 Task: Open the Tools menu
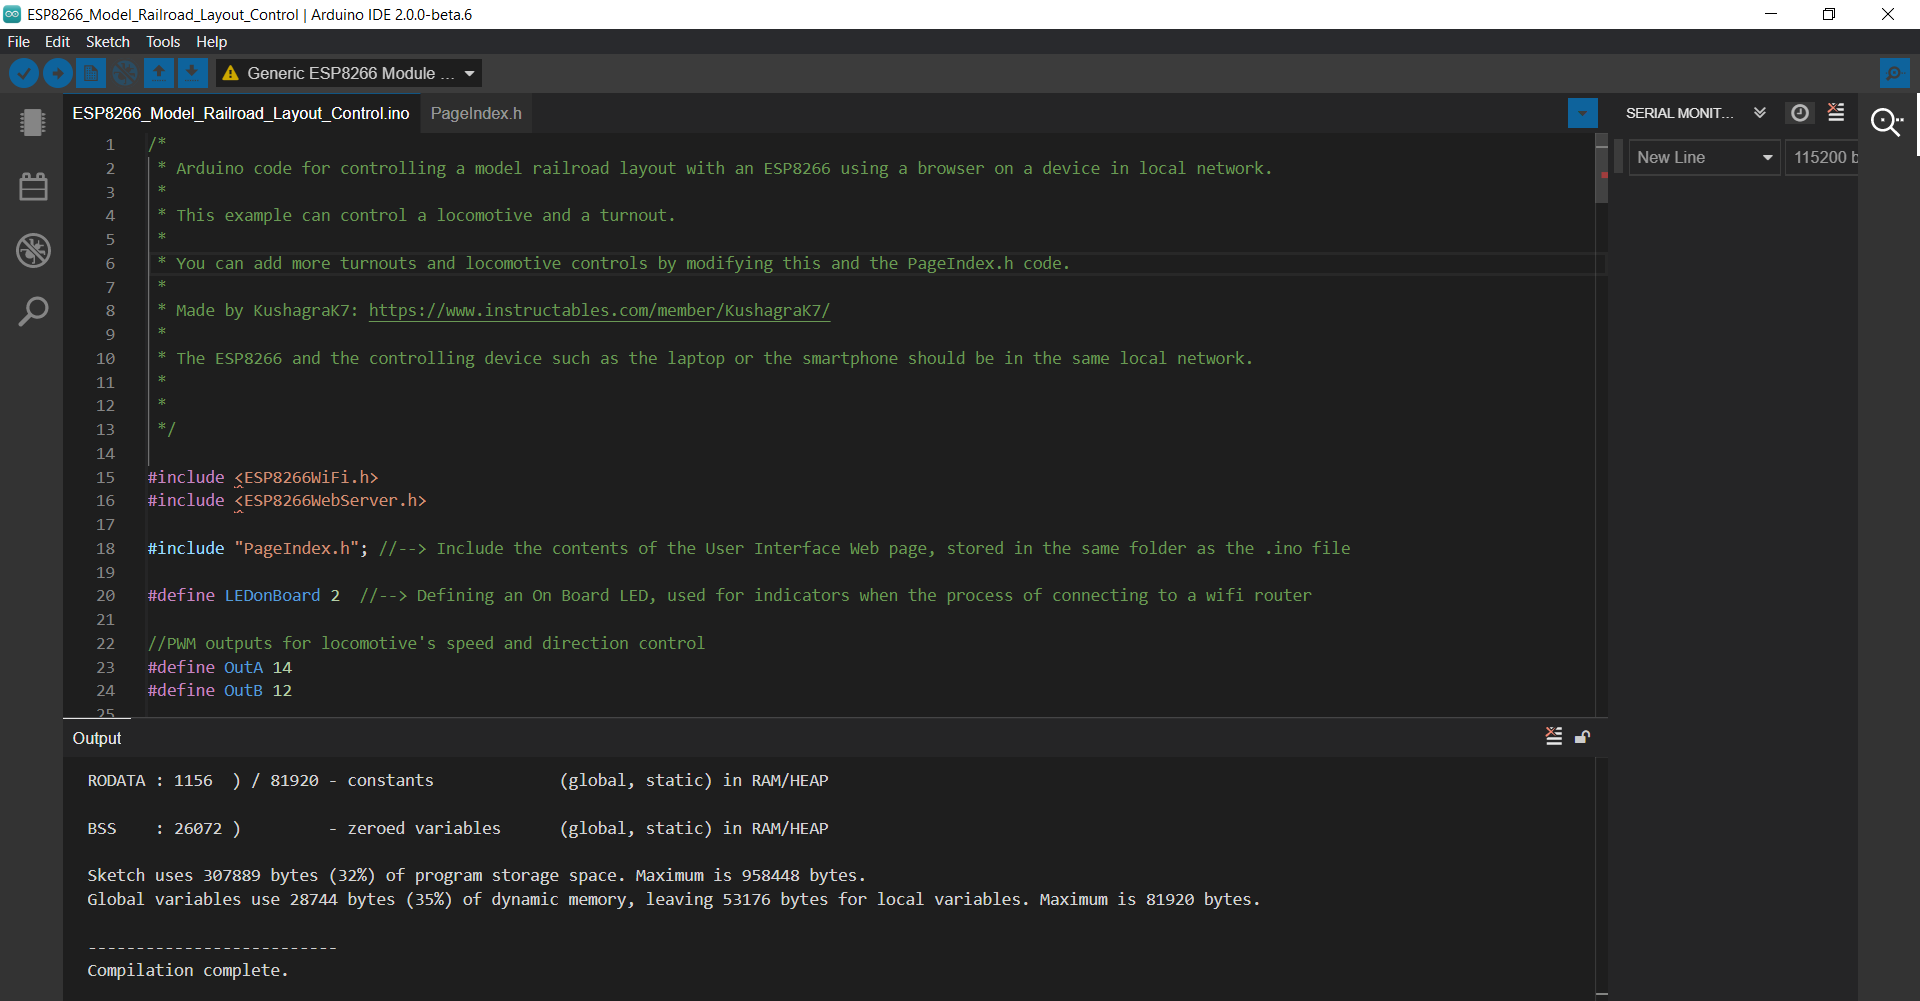tap(162, 41)
